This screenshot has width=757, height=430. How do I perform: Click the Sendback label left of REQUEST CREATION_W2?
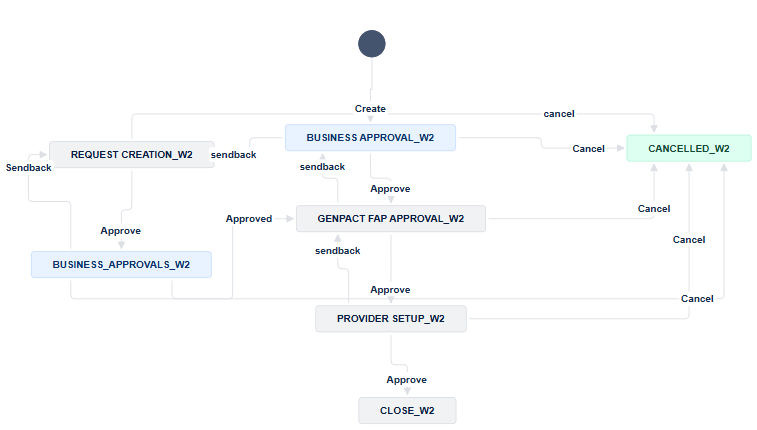click(28, 167)
